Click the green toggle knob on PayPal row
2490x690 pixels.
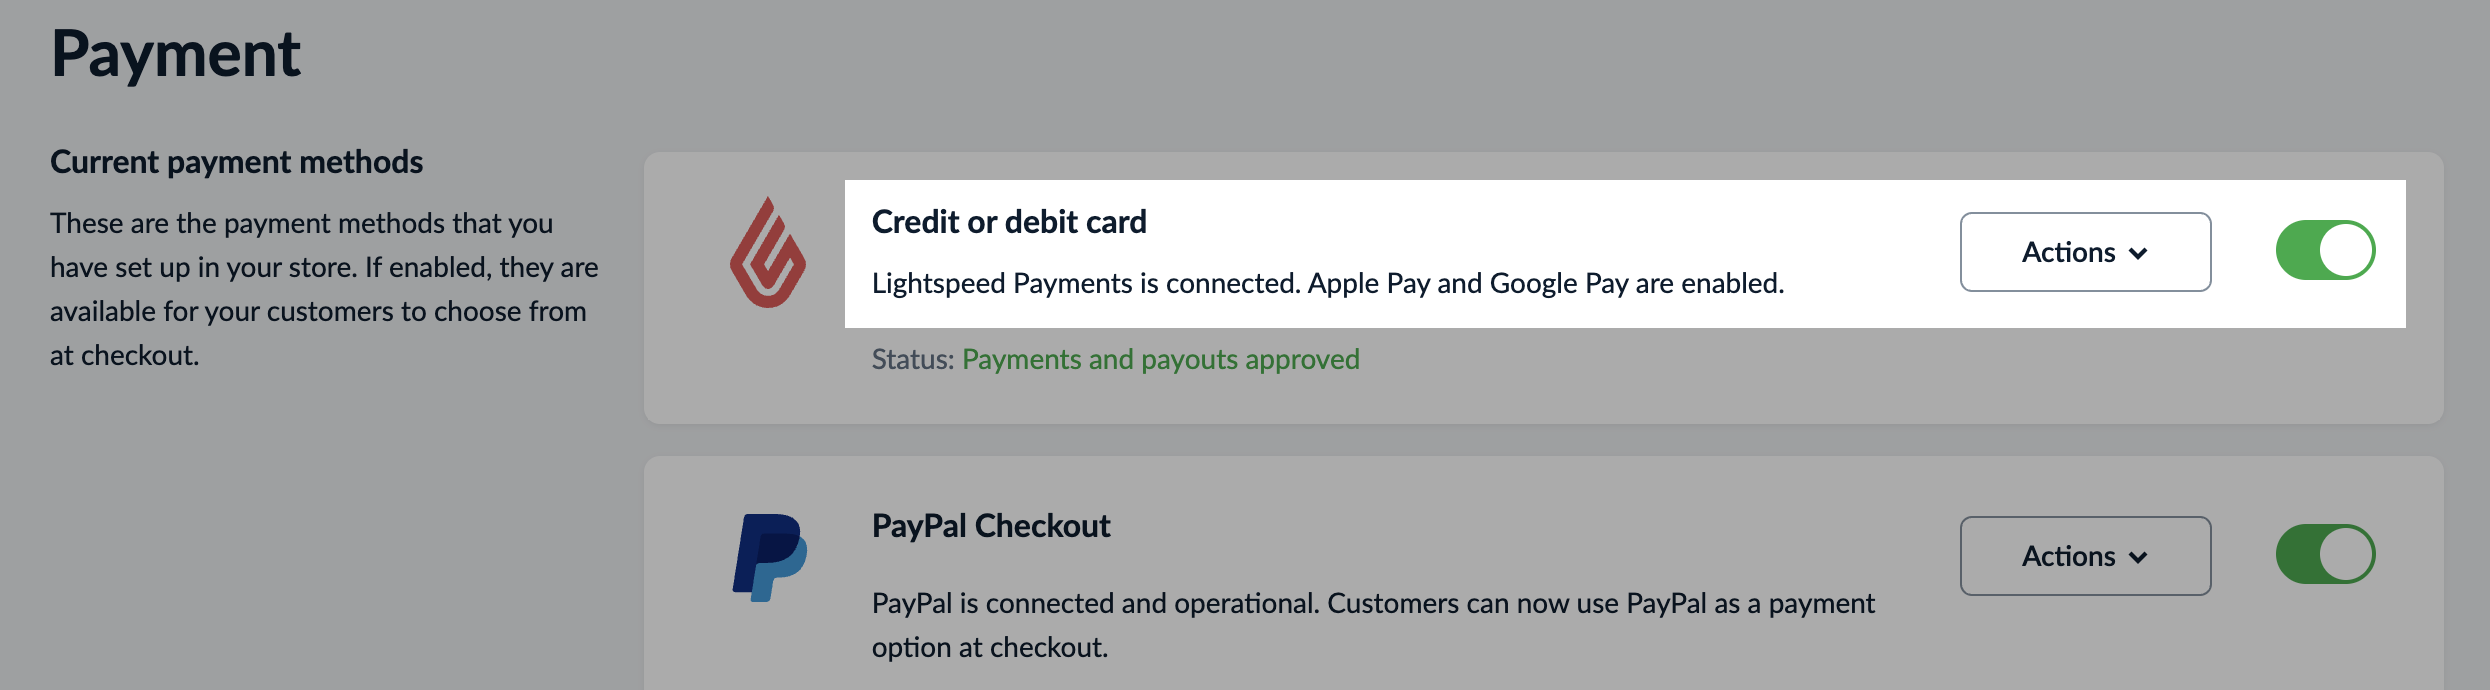coord(2348,554)
